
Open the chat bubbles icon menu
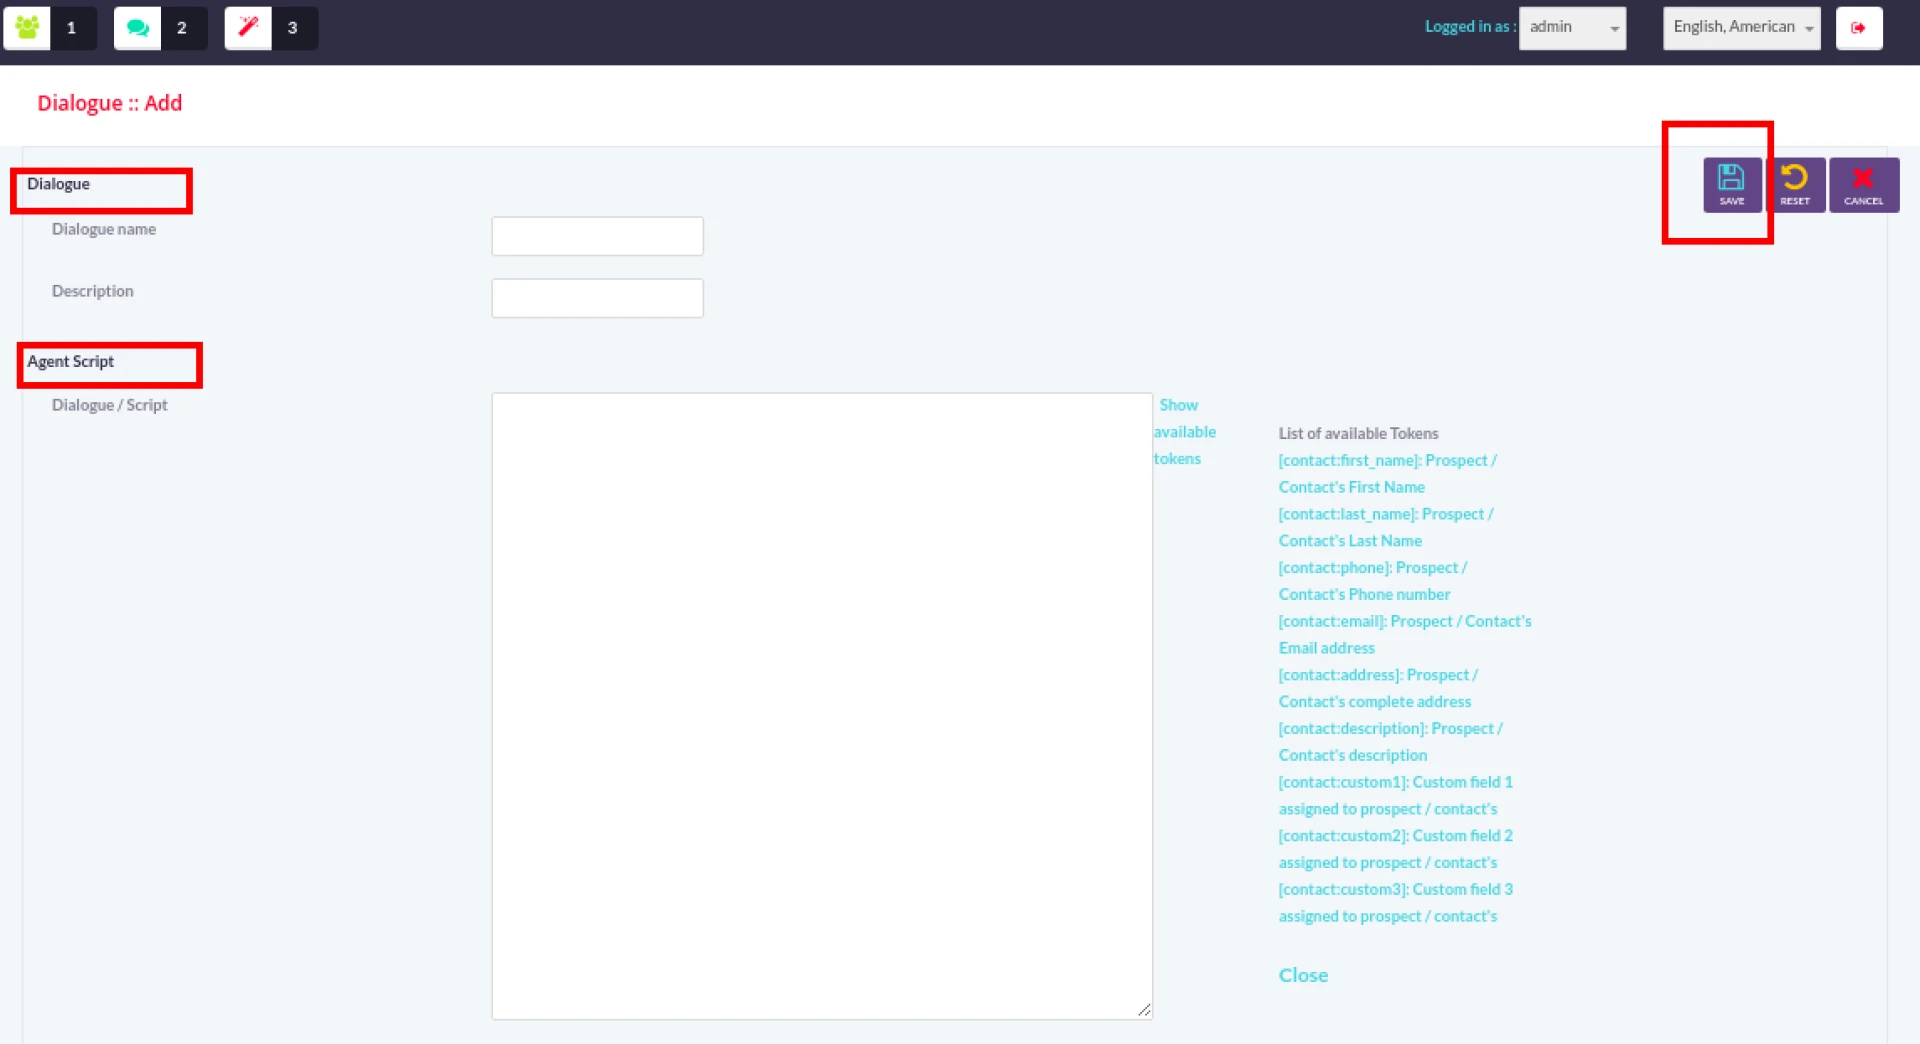pyautogui.click(x=138, y=28)
